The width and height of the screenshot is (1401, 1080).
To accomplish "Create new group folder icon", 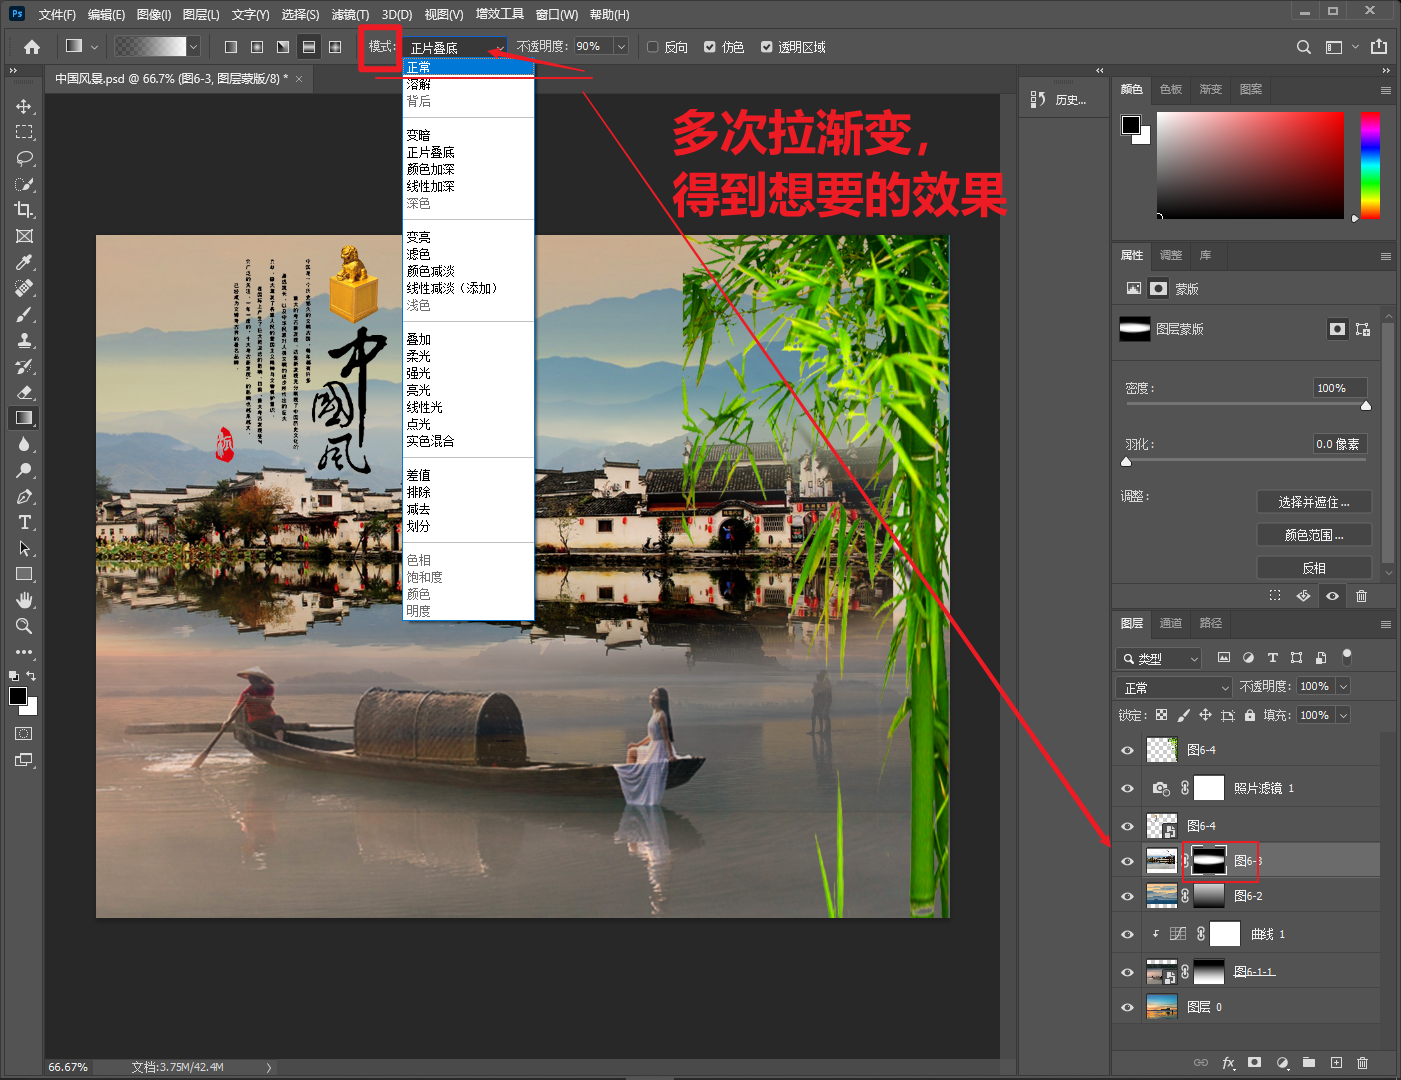I will [x=1309, y=1063].
